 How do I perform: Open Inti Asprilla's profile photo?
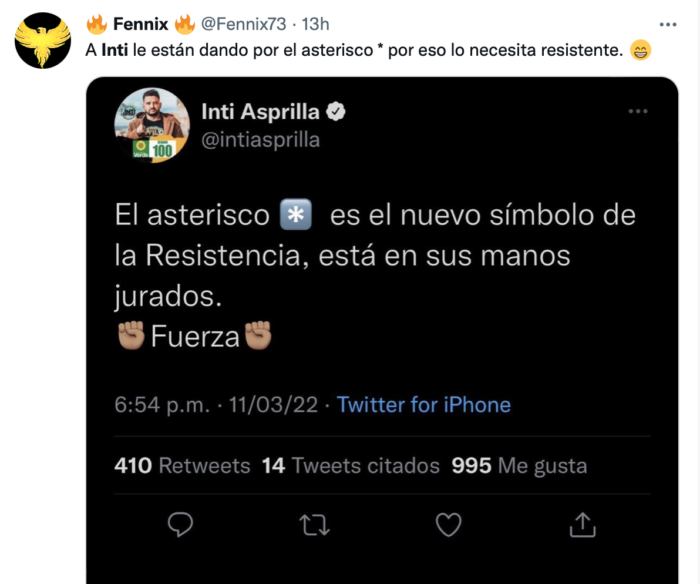click(152, 125)
